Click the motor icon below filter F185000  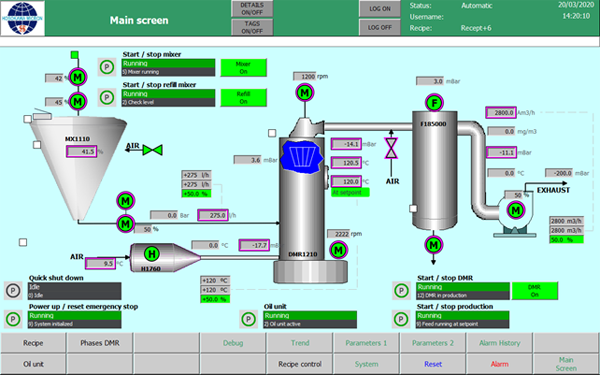434,245
